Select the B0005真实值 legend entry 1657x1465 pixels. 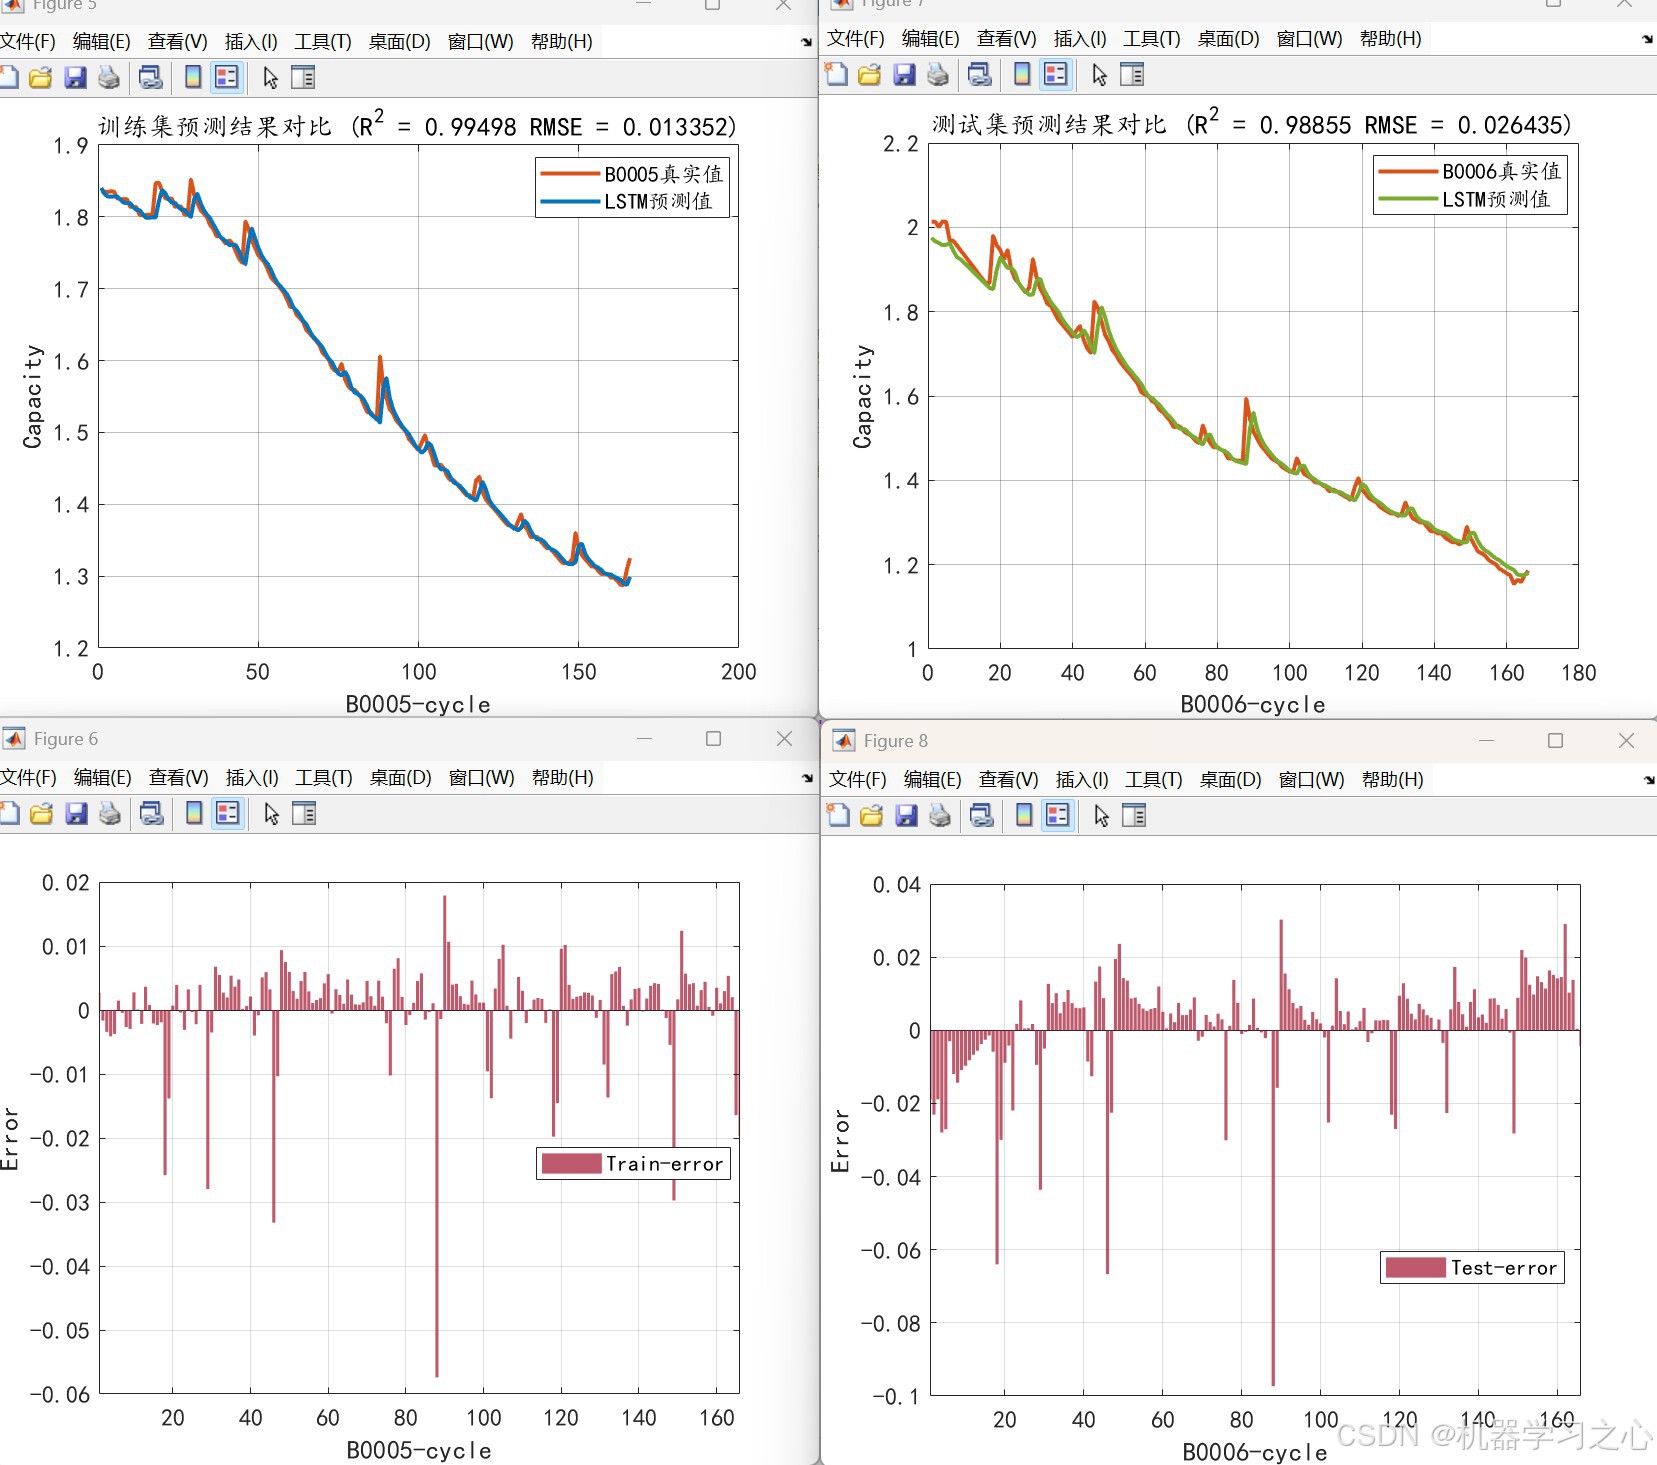tap(631, 174)
